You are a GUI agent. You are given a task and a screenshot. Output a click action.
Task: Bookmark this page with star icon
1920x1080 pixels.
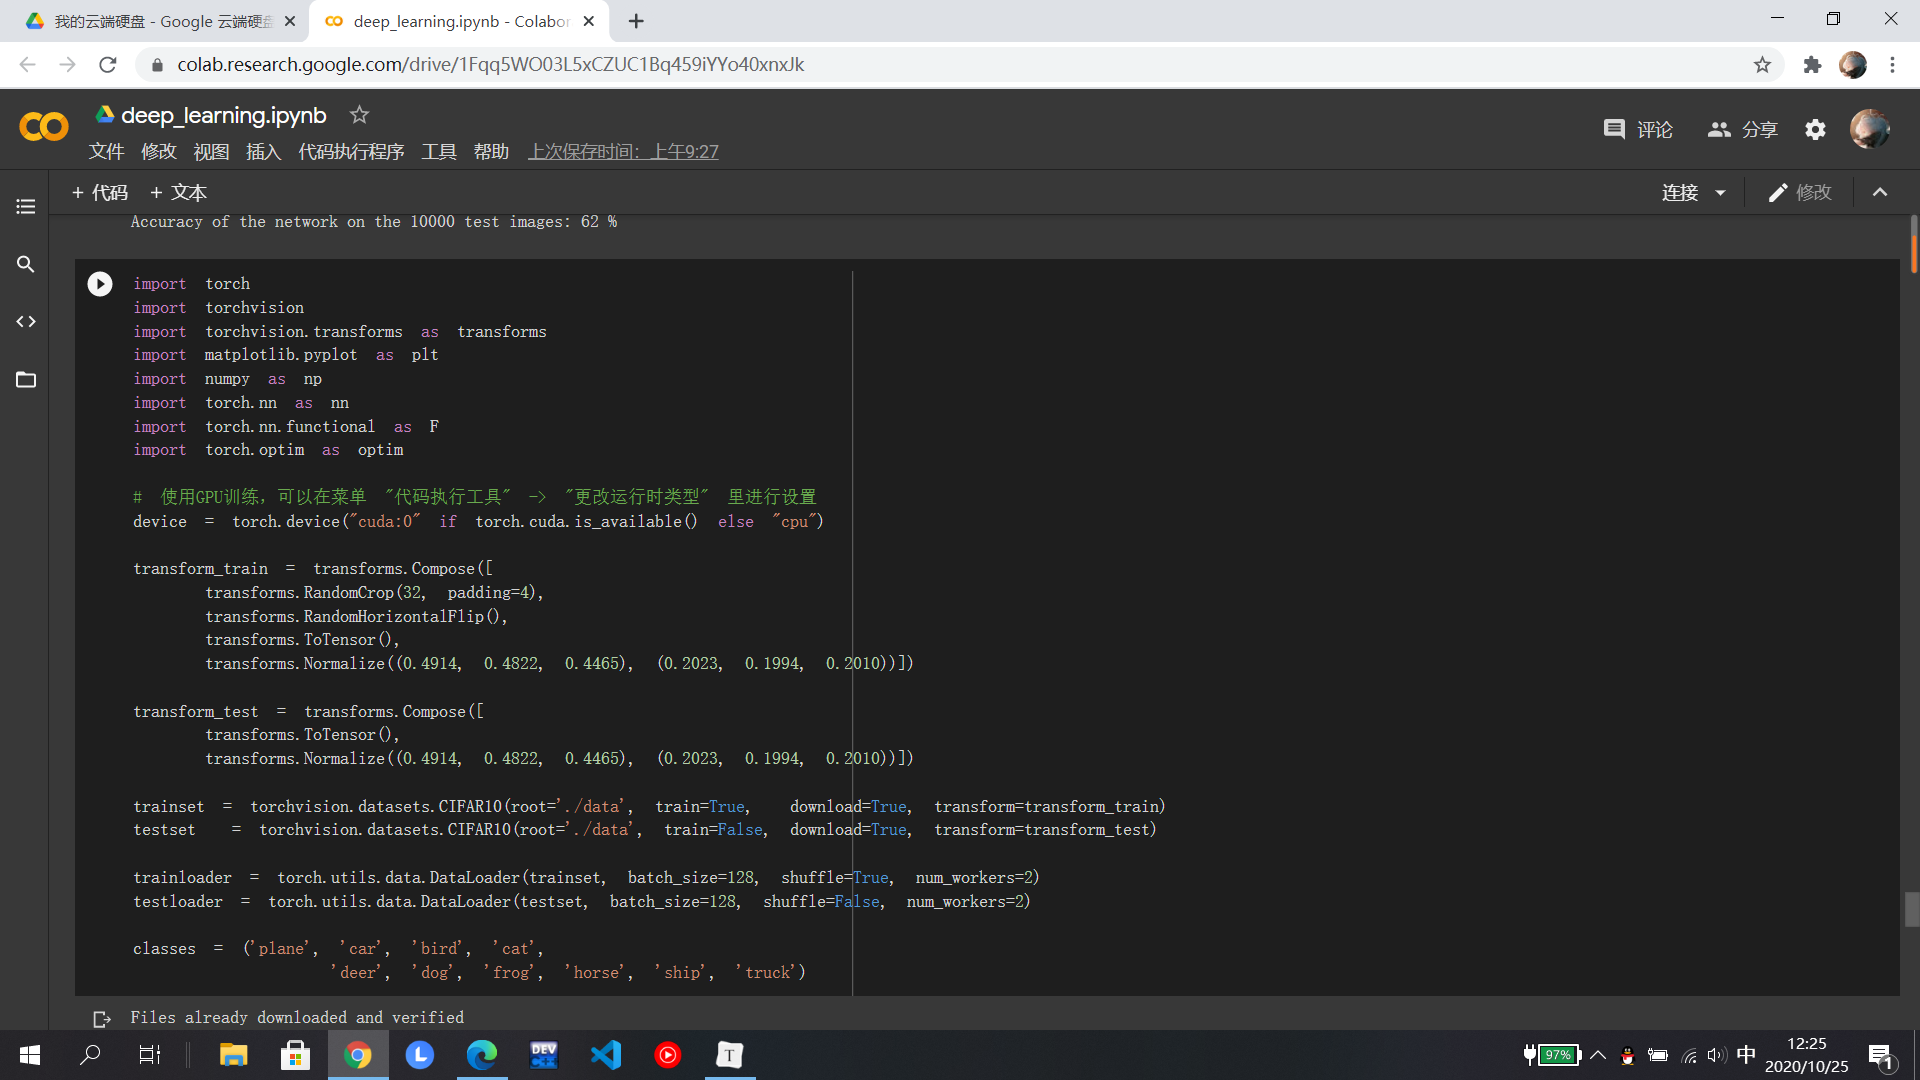coord(1762,65)
